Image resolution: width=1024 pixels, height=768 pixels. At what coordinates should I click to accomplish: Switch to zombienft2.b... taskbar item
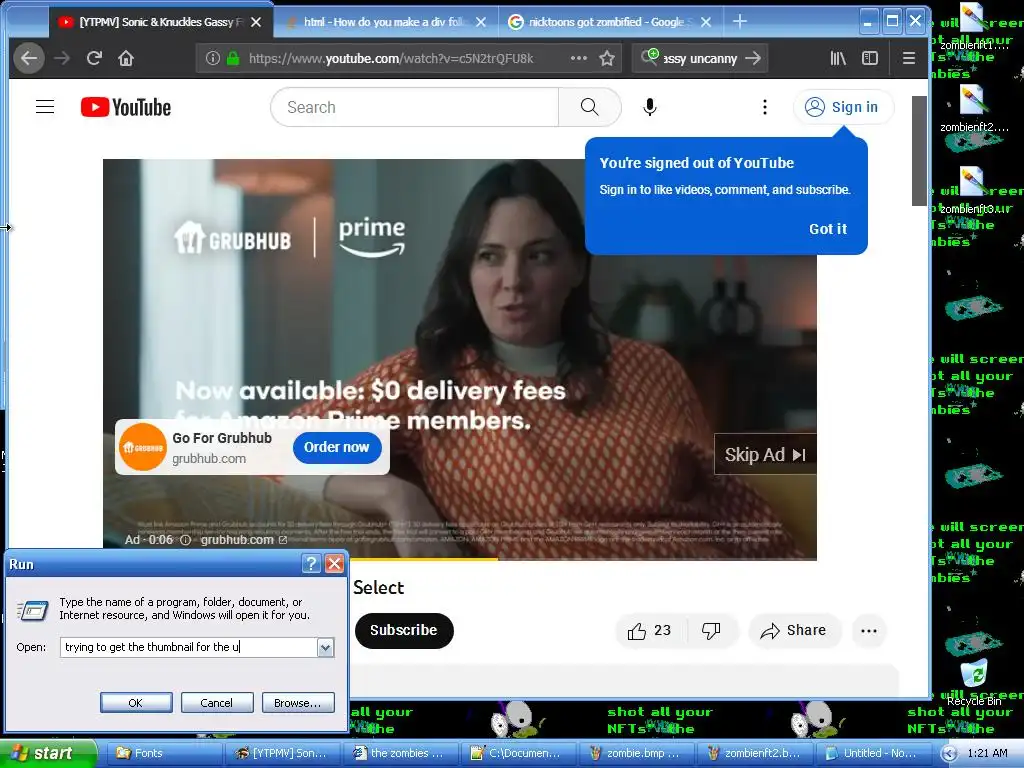click(755, 754)
